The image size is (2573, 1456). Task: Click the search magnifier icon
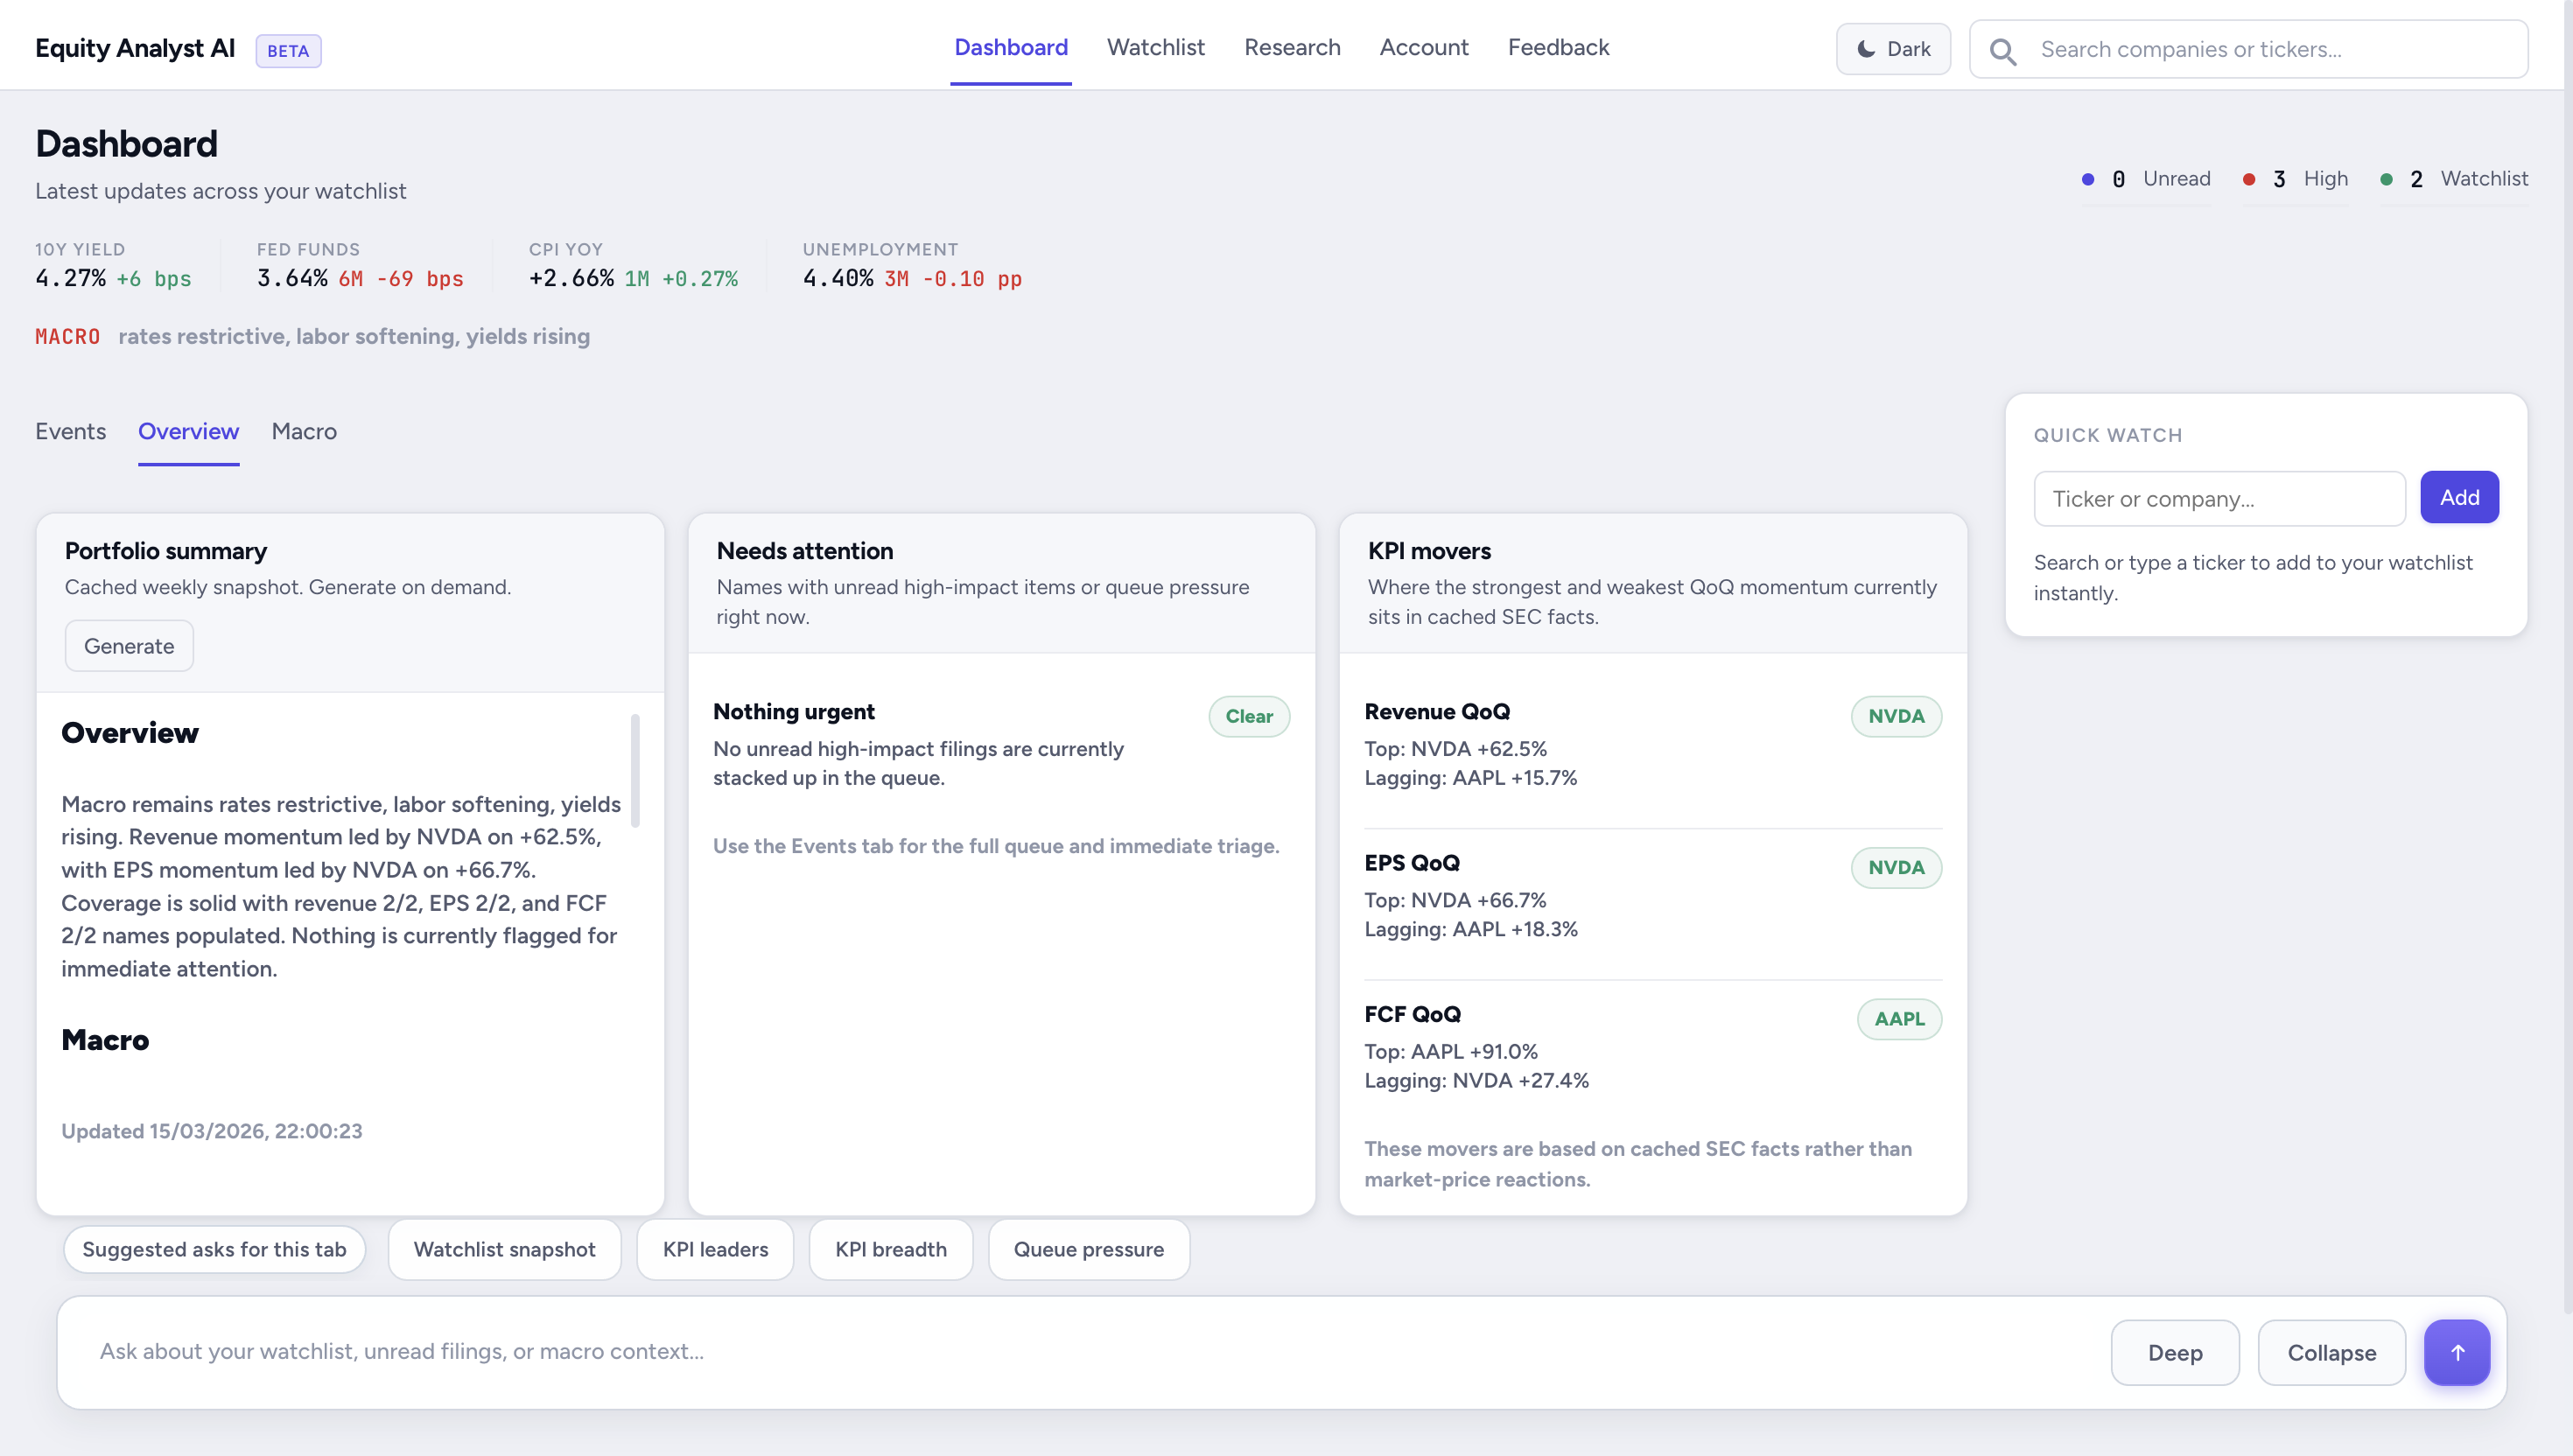point(2003,49)
